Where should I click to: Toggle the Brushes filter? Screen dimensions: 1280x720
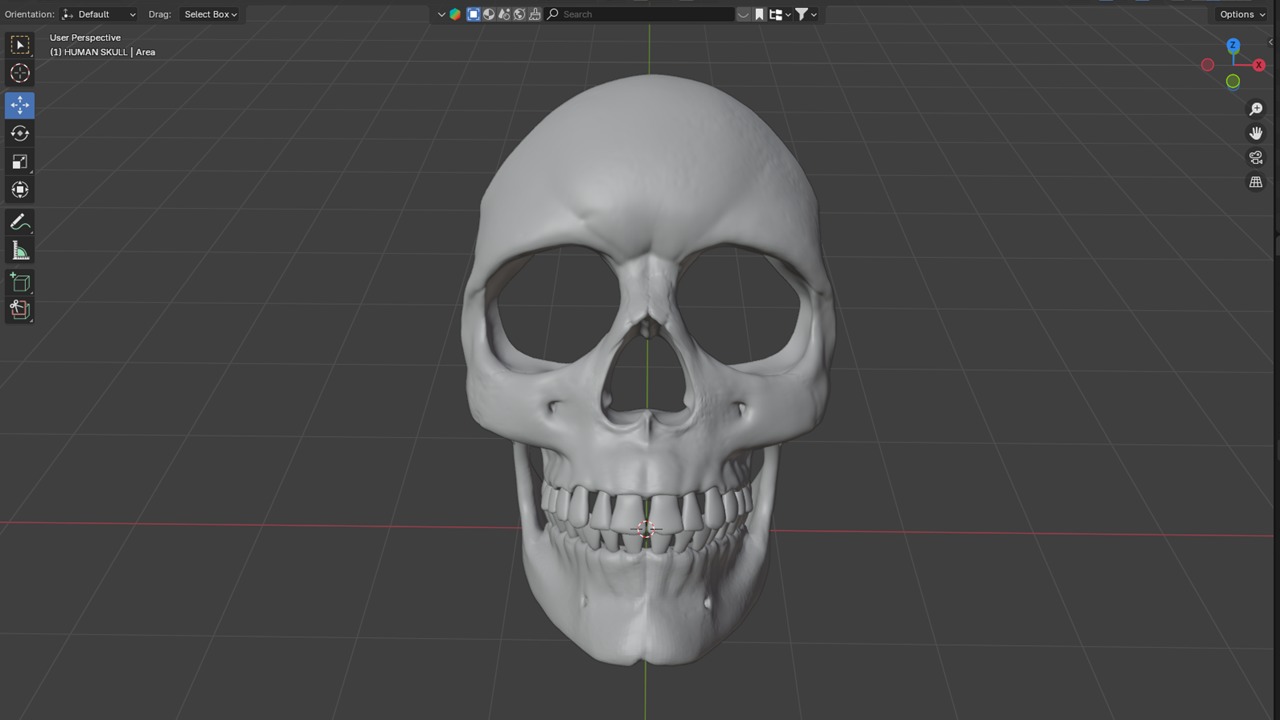pyautogui.click(x=535, y=14)
